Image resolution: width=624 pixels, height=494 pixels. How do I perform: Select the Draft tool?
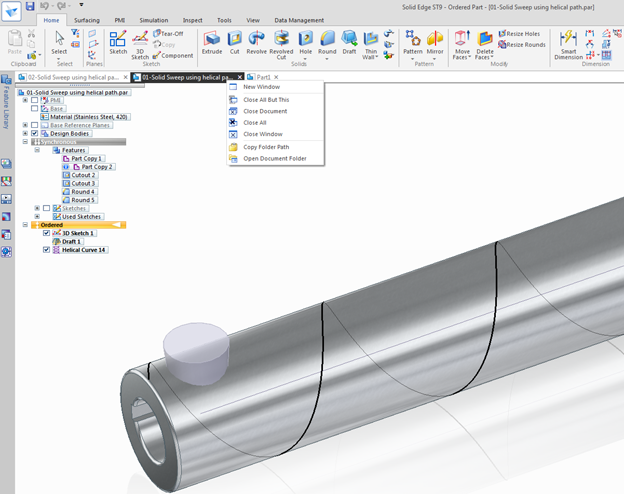tap(349, 43)
